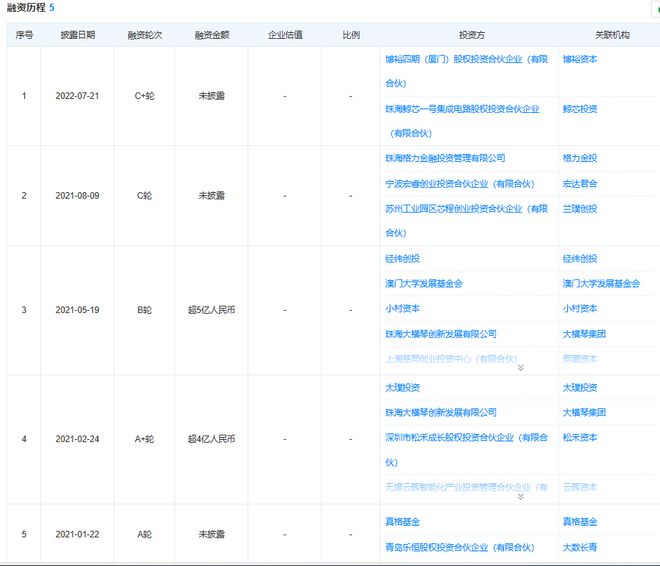660x566 pixels.
Task: Open related institution 博裕资本
Action: click(x=580, y=59)
